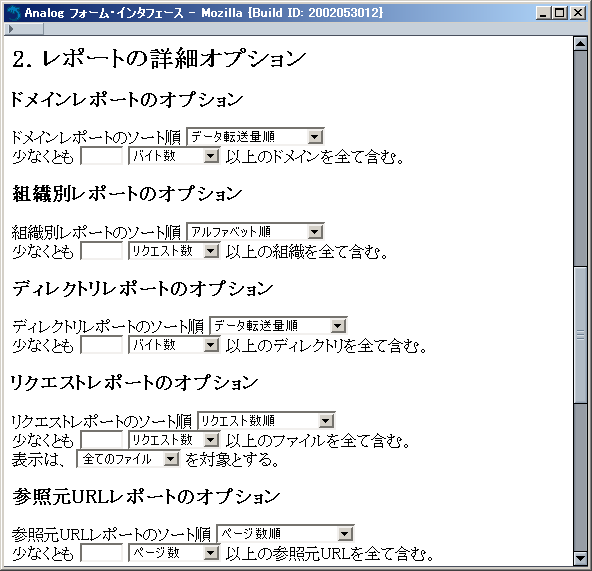Screen dimensions: 592x571
Task: Open referrer report ページ数 unit dropdown
Action: (174, 553)
